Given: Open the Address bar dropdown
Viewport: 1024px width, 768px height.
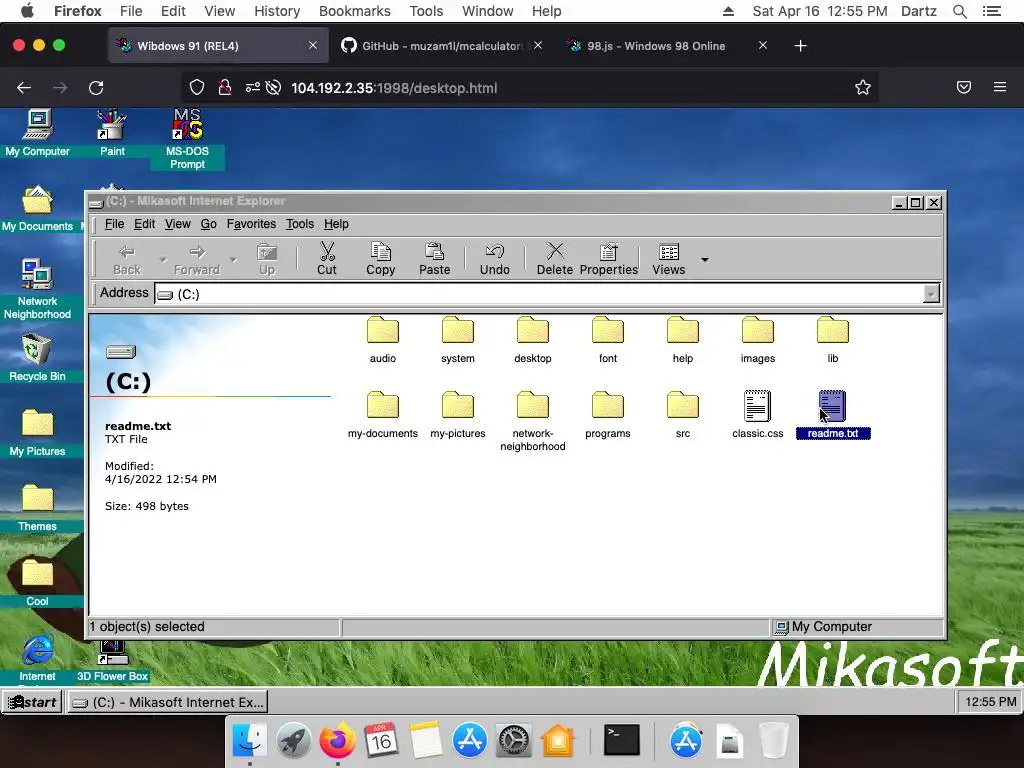Looking at the screenshot, I should (931, 294).
